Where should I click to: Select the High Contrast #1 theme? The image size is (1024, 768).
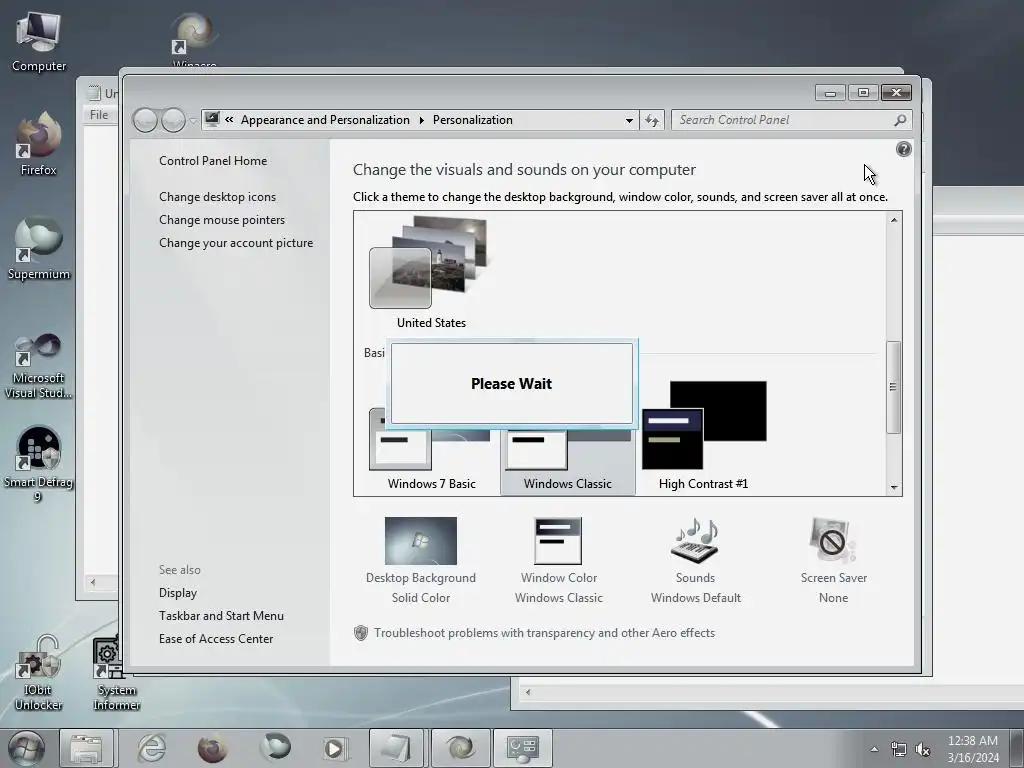pos(703,436)
